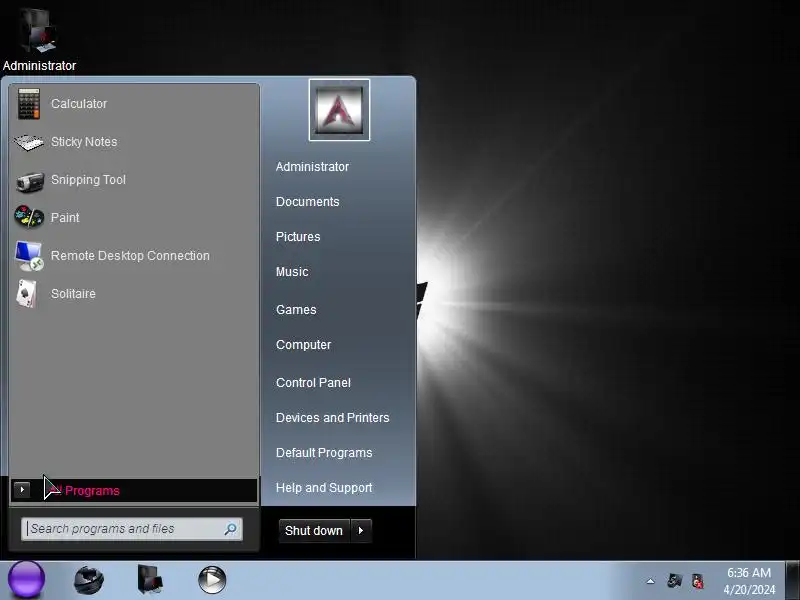The height and width of the screenshot is (600, 800).
Task: Click the search magnifier icon
Action: (x=231, y=529)
